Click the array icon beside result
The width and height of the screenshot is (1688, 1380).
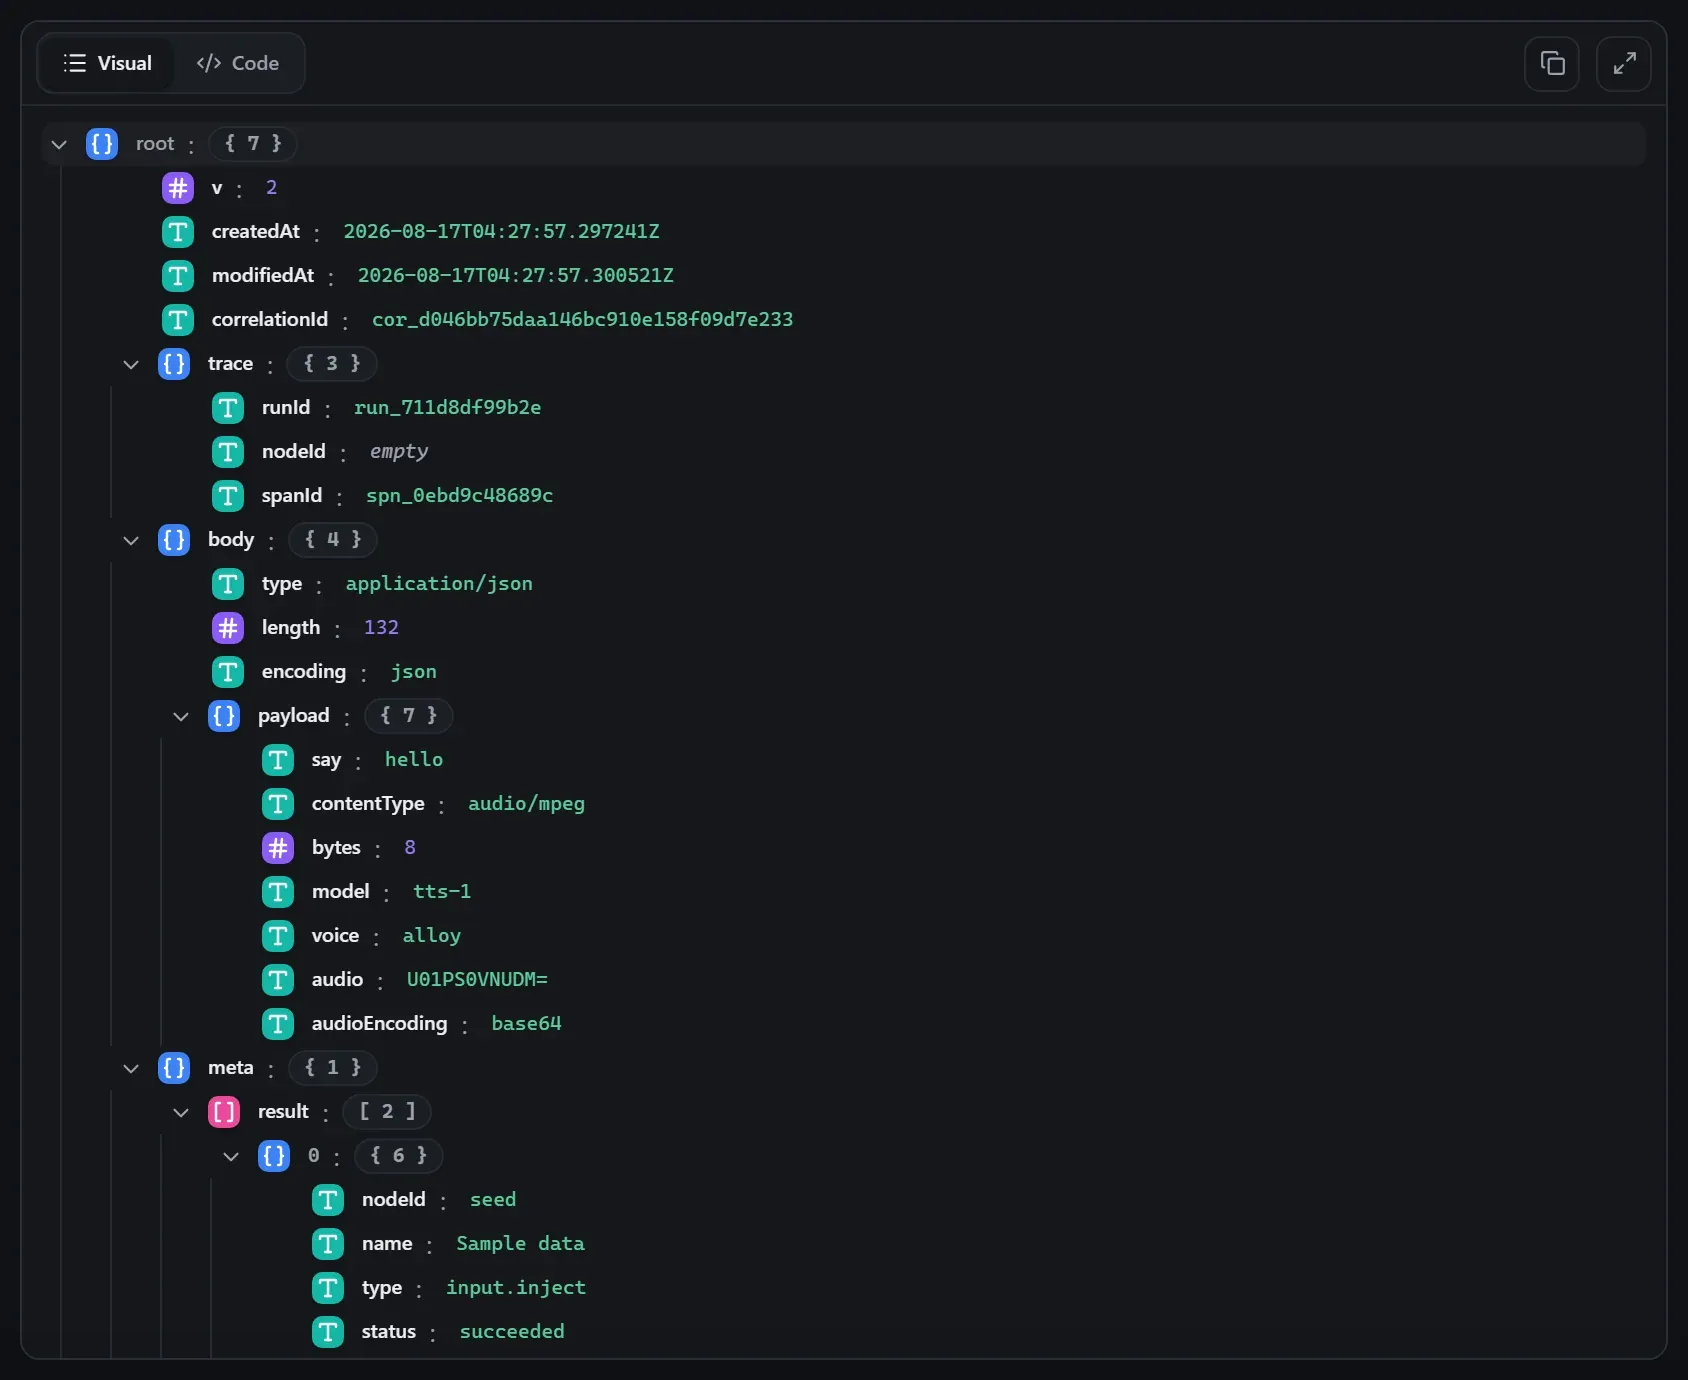tap(224, 1112)
